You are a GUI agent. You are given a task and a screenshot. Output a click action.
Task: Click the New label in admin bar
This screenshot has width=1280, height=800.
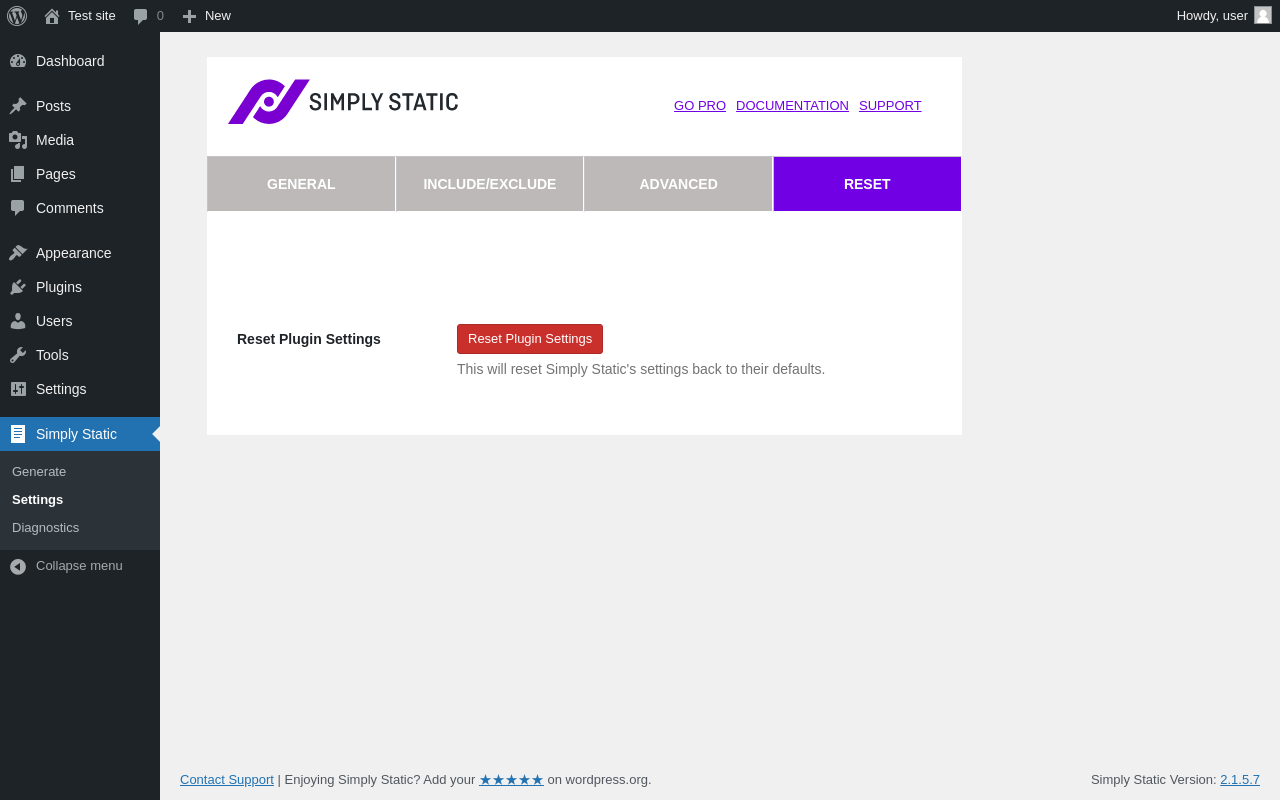coord(218,16)
